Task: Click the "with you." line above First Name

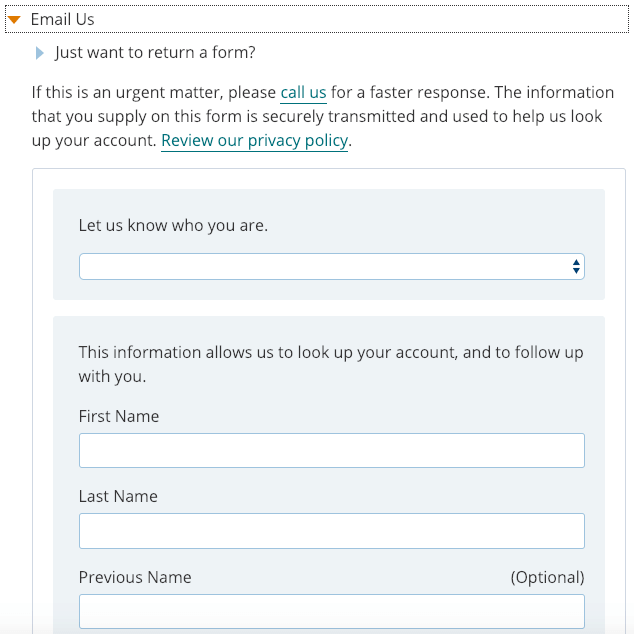Action: 112,377
